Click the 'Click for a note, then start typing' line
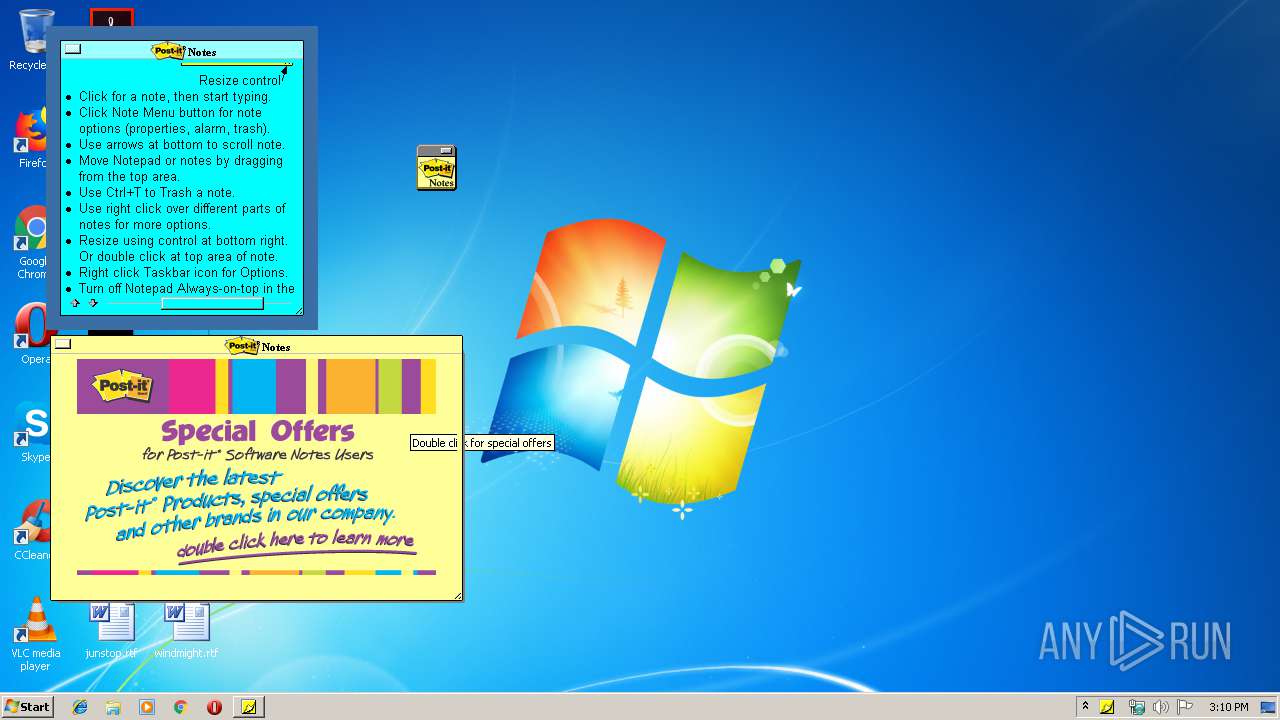Viewport: 1280px width, 720px height. click(x=175, y=97)
